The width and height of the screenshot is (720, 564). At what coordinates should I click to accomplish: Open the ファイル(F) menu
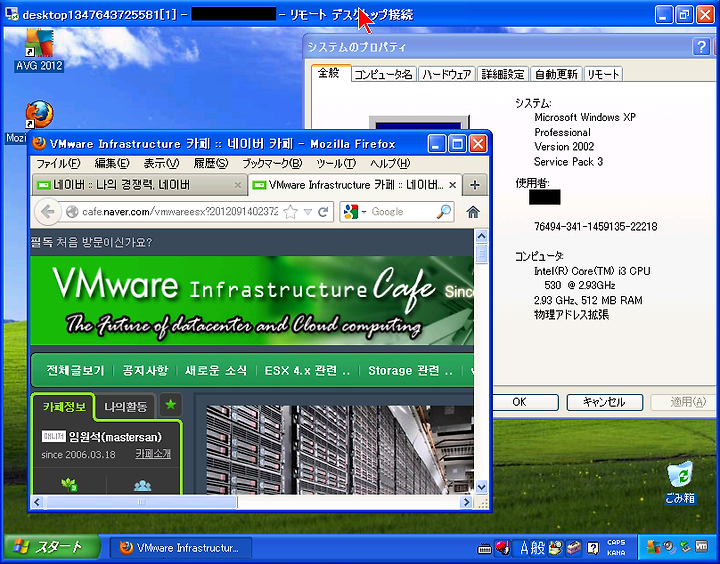point(58,164)
